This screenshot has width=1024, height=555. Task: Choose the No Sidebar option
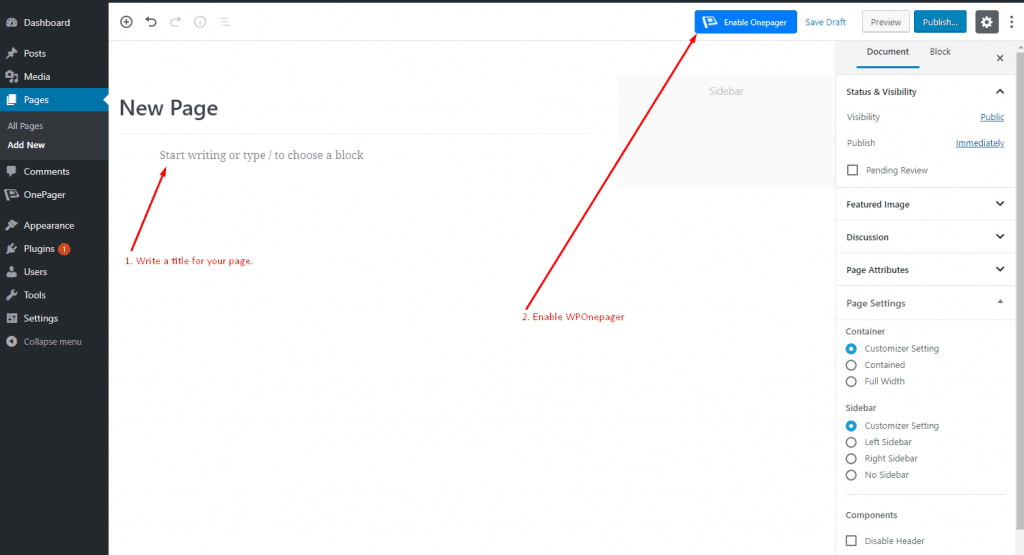(x=851, y=475)
